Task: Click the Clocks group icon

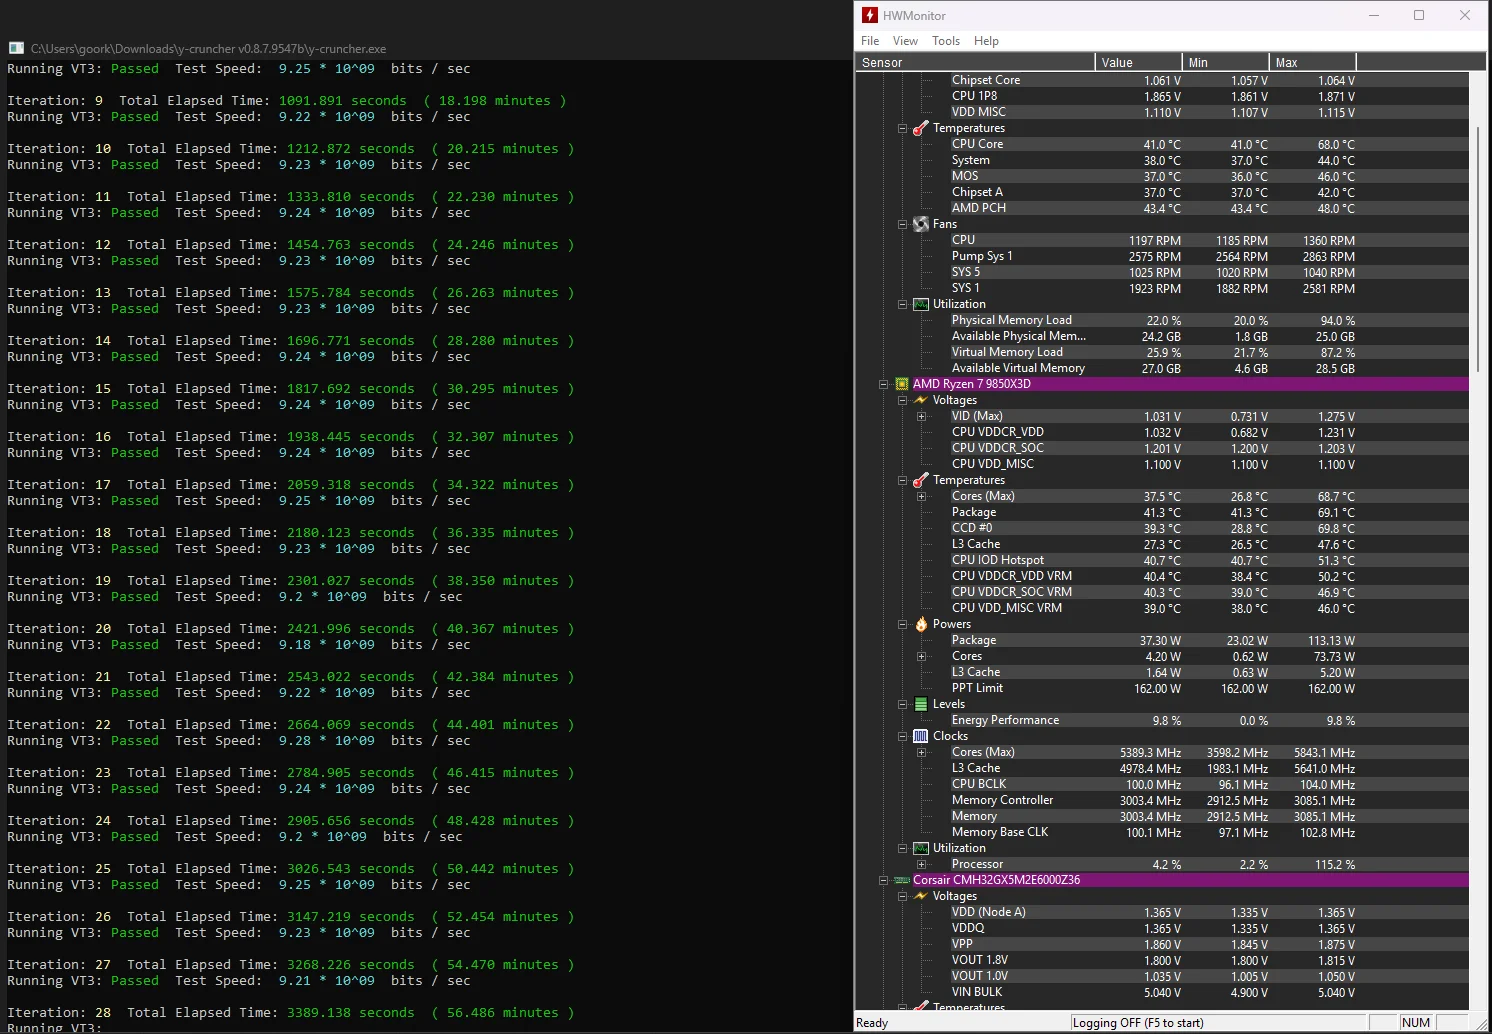Action: click(x=921, y=736)
